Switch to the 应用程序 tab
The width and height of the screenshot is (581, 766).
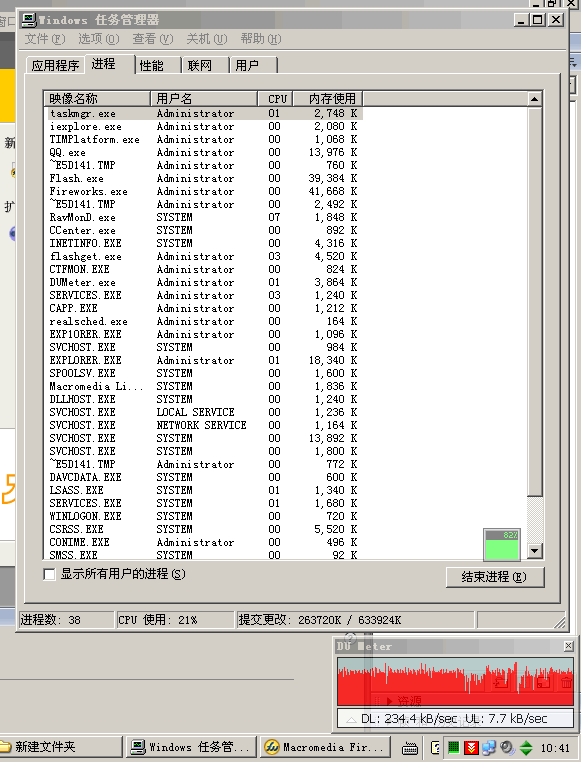point(55,65)
